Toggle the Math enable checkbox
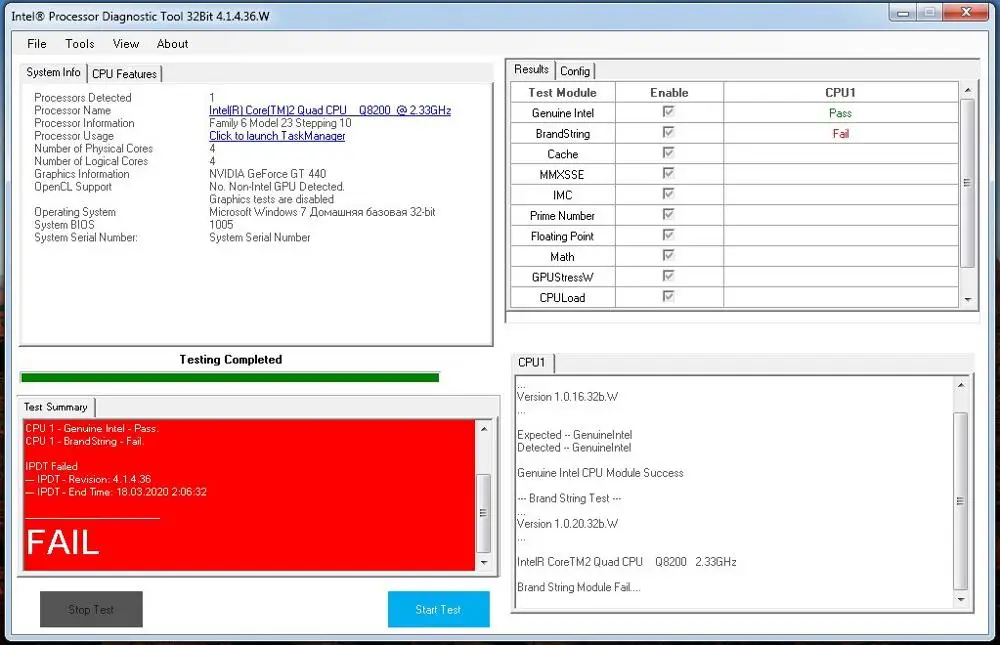Image resolution: width=1000 pixels, height=645 pixels. point(668,255)
